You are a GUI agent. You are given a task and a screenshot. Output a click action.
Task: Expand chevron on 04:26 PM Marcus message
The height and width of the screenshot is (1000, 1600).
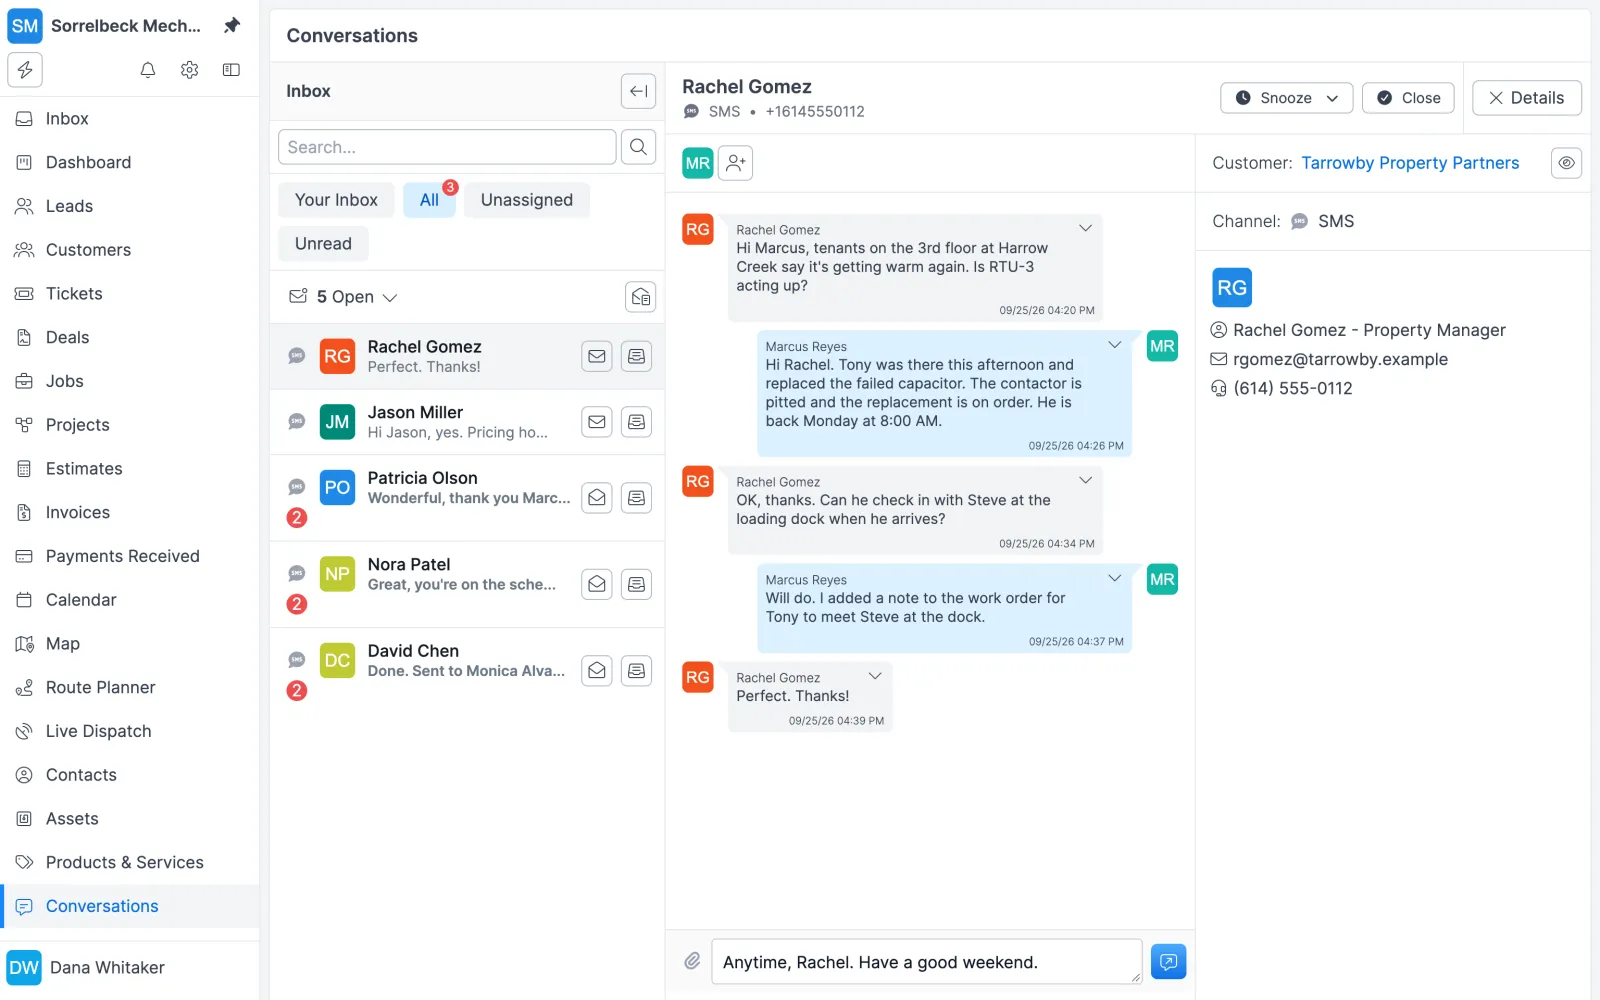(1114, 345)
